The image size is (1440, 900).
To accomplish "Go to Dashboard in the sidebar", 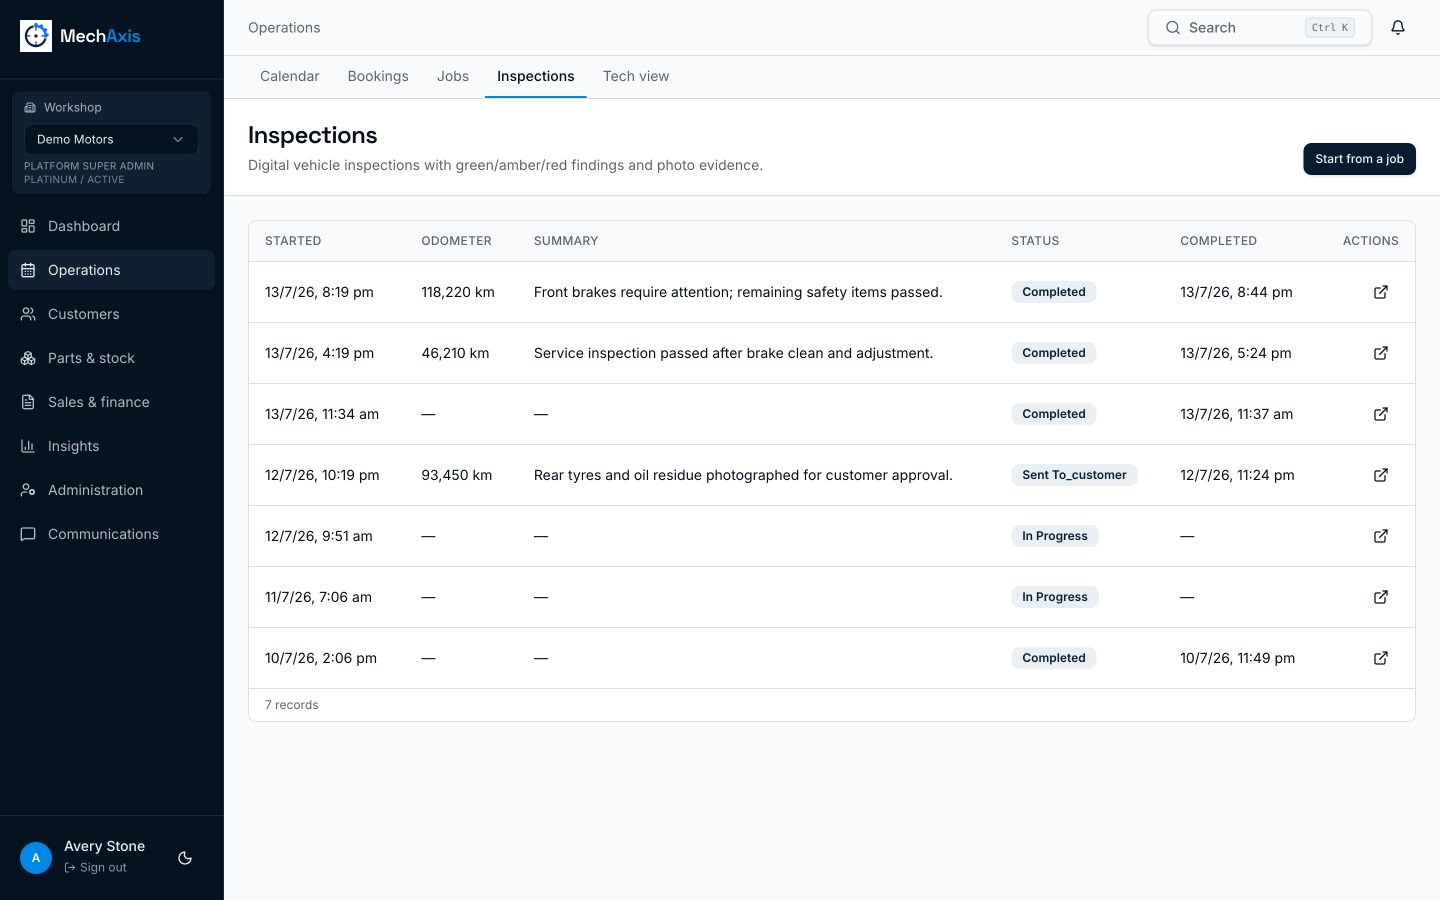I will pyautogui.click(x=111, y=226).
